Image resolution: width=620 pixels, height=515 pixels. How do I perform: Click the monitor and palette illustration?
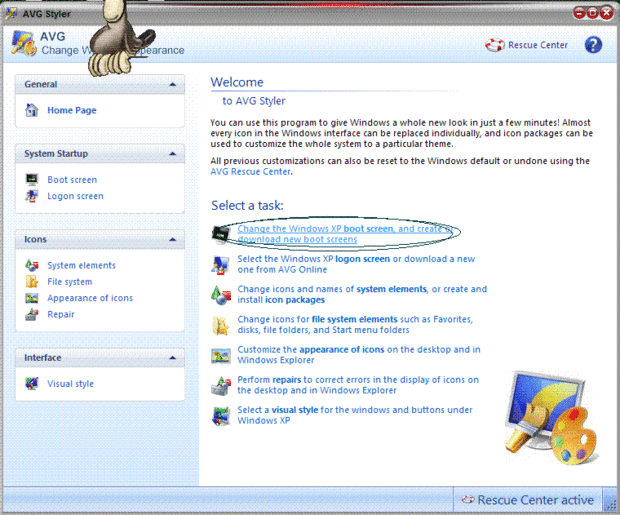[552, 418]
